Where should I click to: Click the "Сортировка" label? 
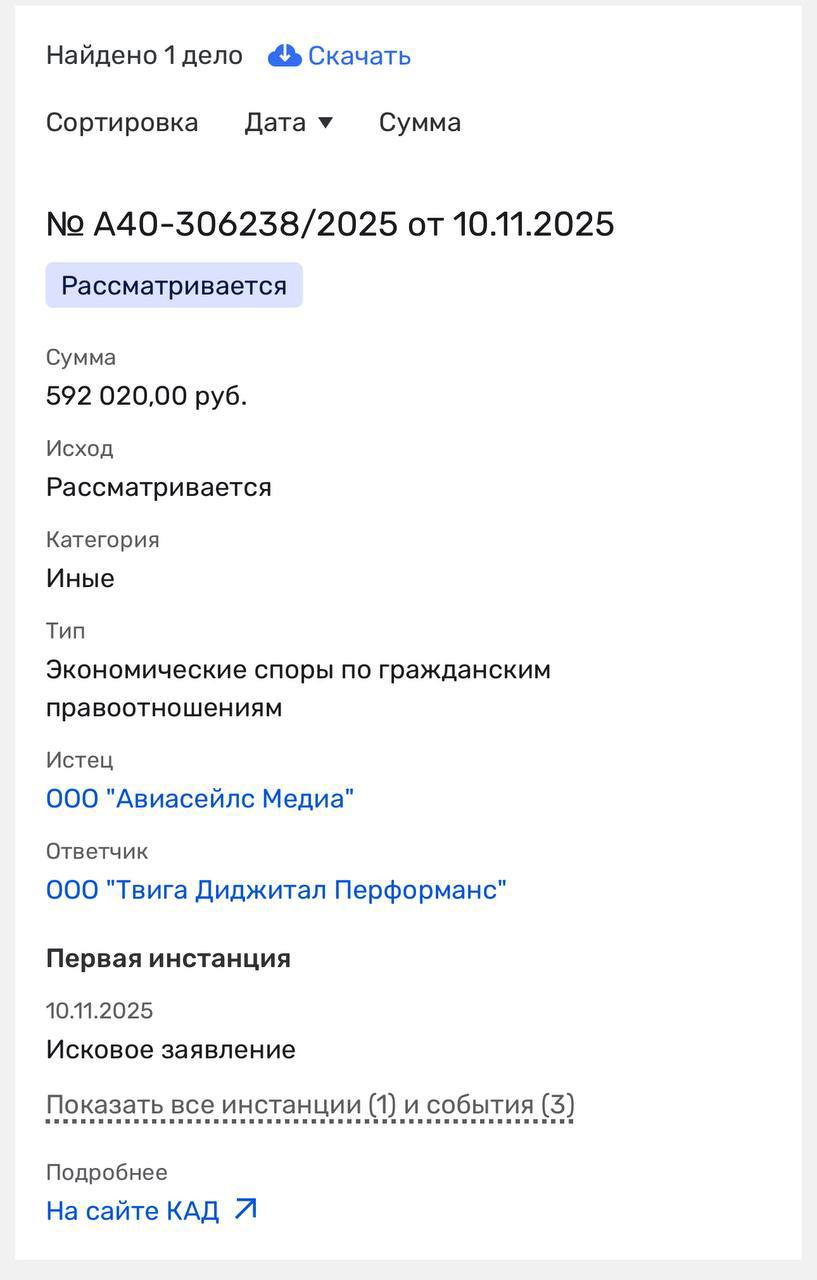click(x=122, y=123)
